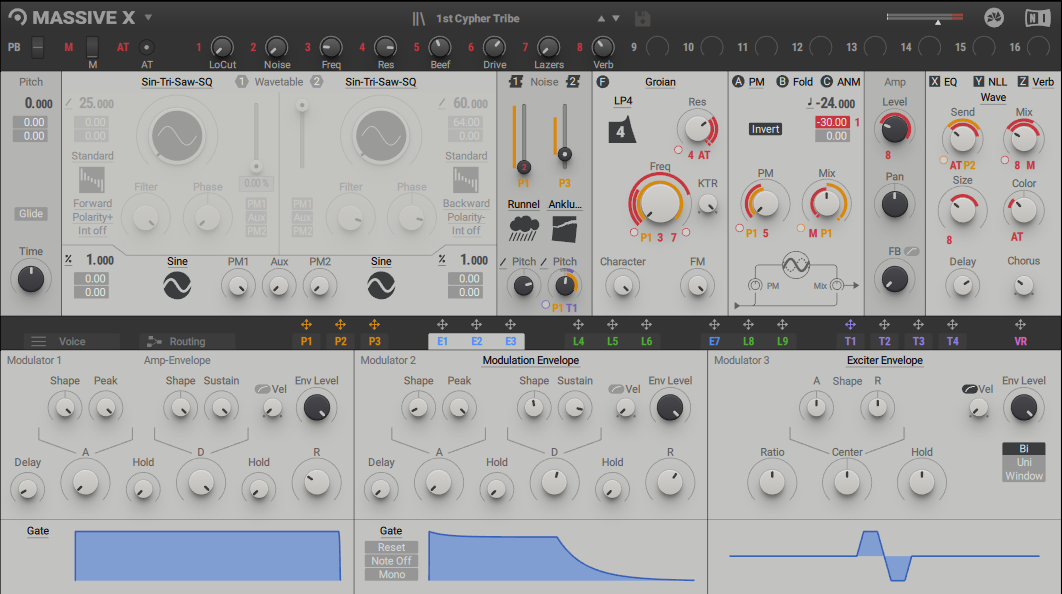Image resolution: width=1062 pixels, height=594 pixels.
Task: Select the L5 modulator tab
Action: [x=612, y=341]
